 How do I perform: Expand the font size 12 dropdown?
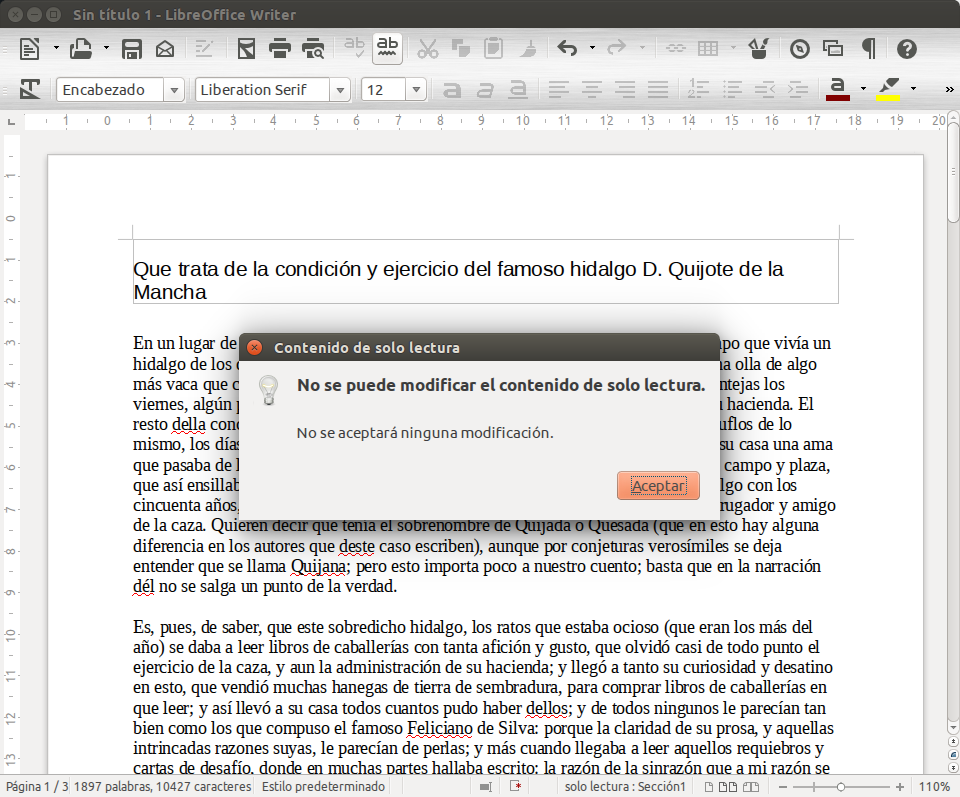coord(416,90)
